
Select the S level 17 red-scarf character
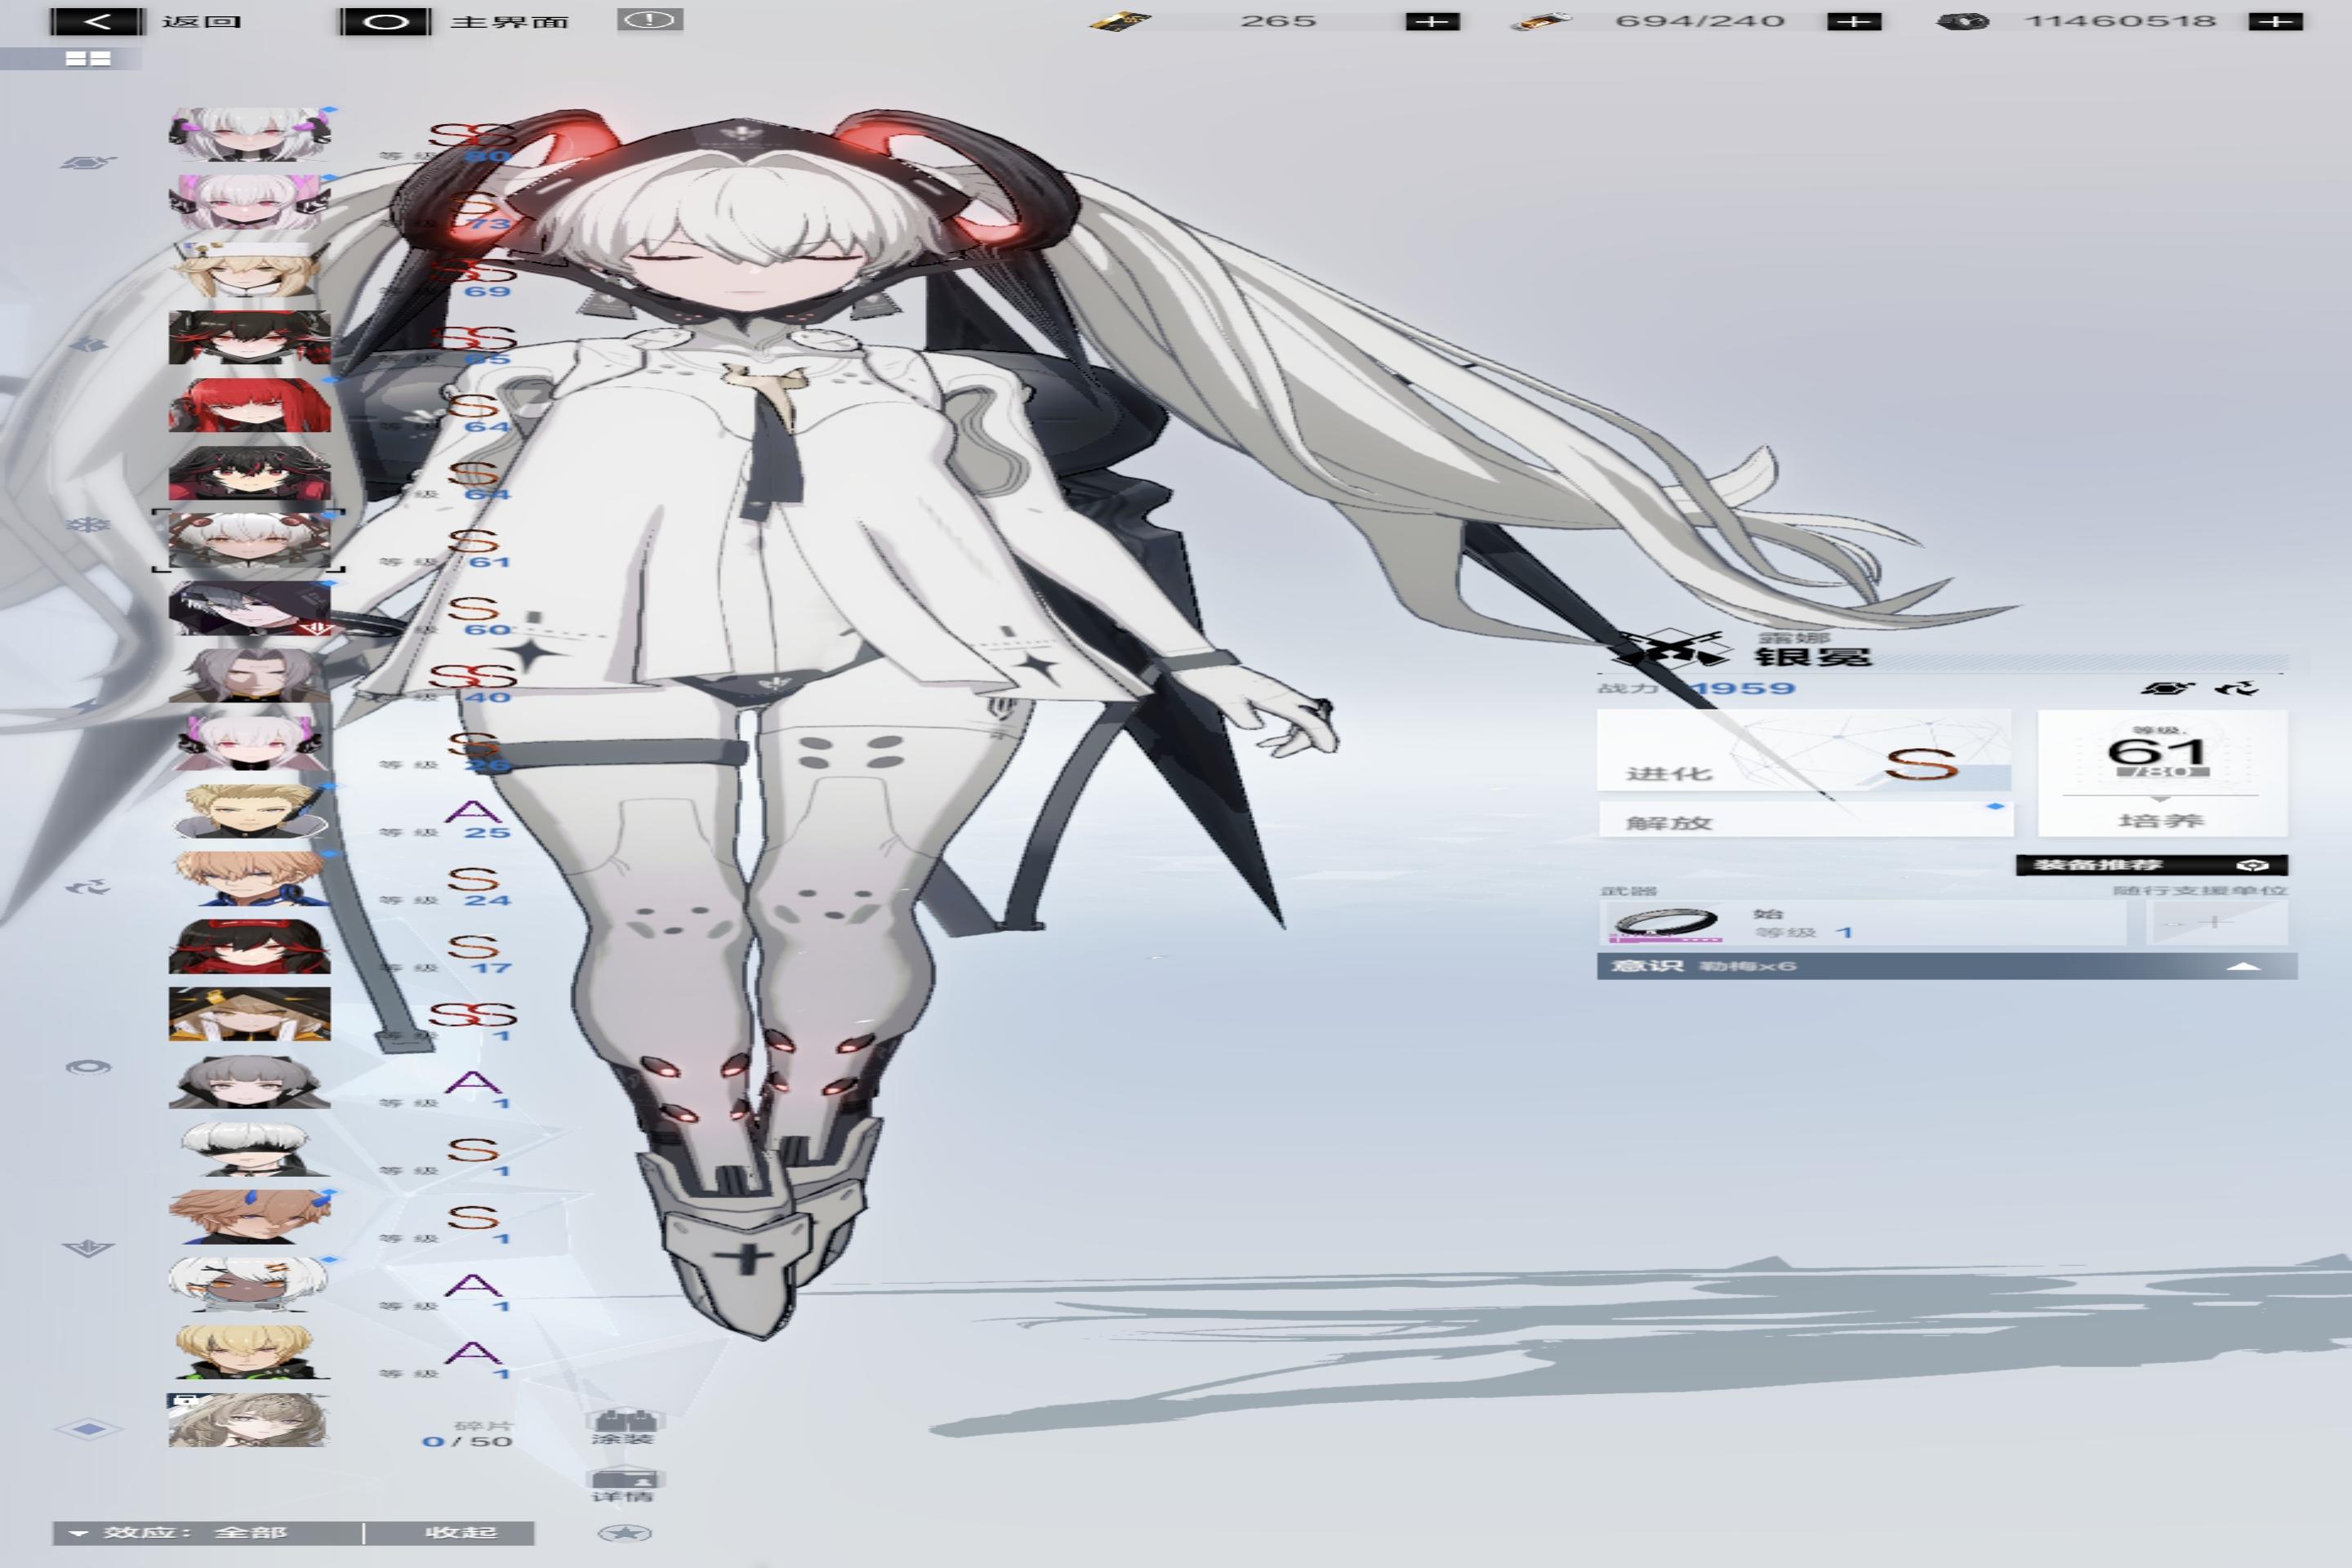click(x=249, y=946)
